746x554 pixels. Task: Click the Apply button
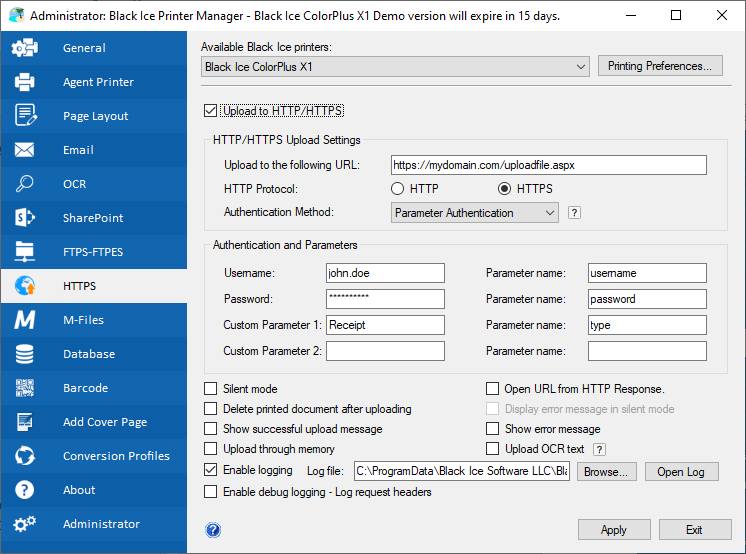(x=614, y=530)
